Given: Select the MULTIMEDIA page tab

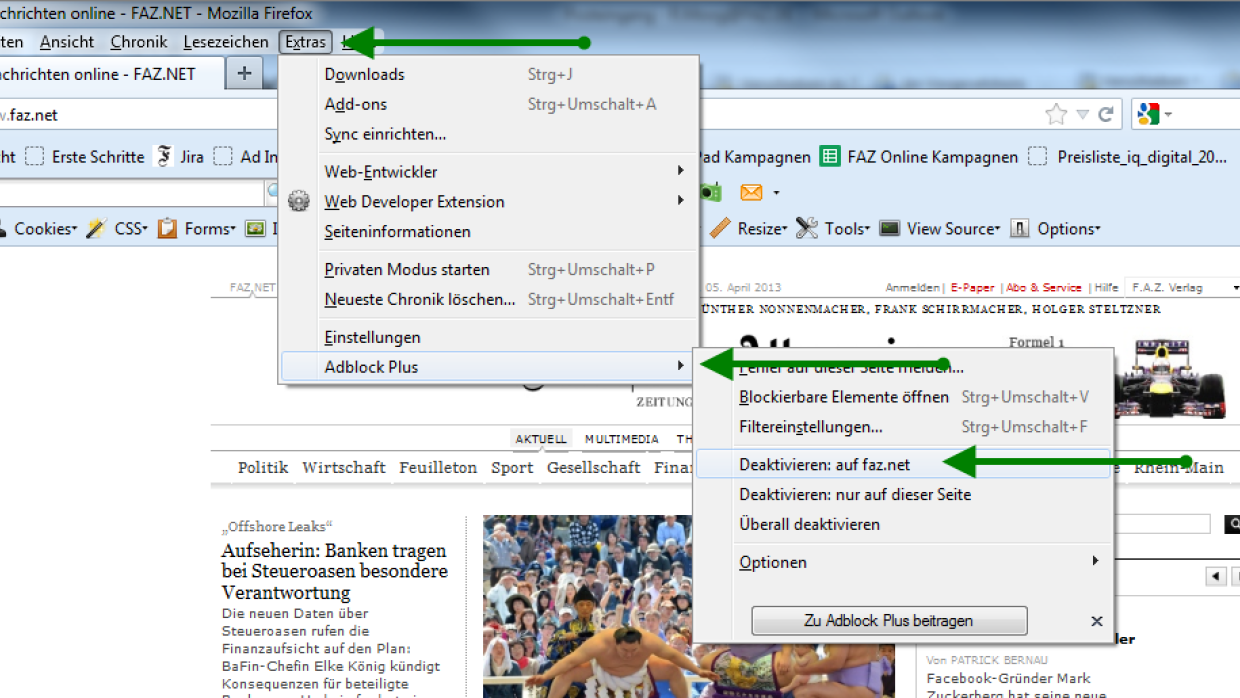Looking at the screenshot, I should pos(622,439).
